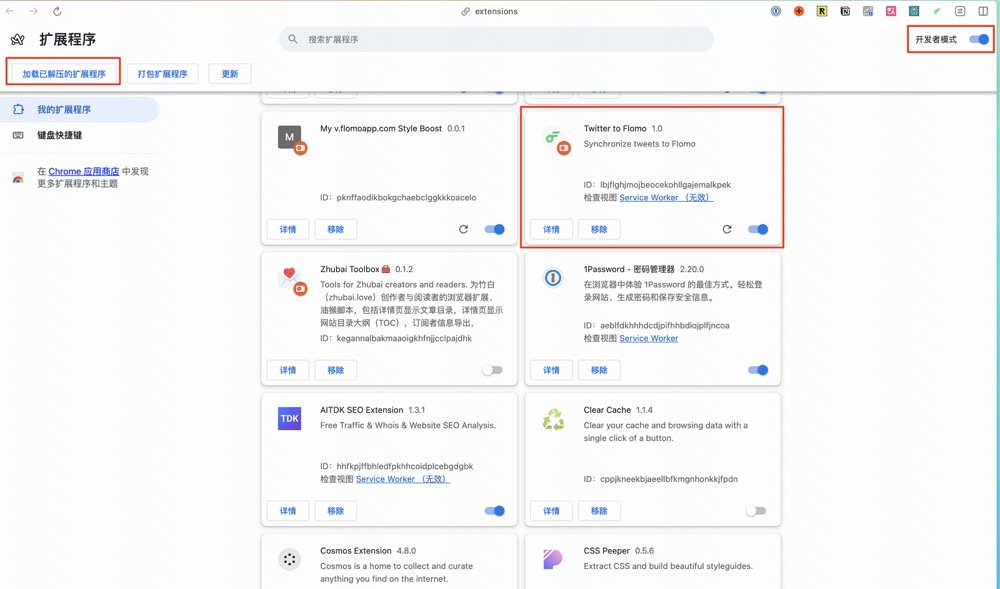Reload the My v.flomoapp.com Style Boost extension
The image size is (1000, 589).
point(464,229)
